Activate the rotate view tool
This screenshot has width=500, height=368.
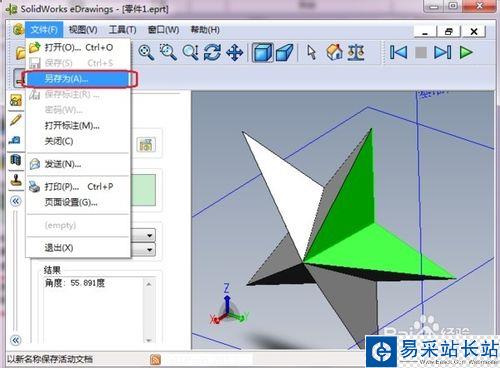tap(212, 52)
